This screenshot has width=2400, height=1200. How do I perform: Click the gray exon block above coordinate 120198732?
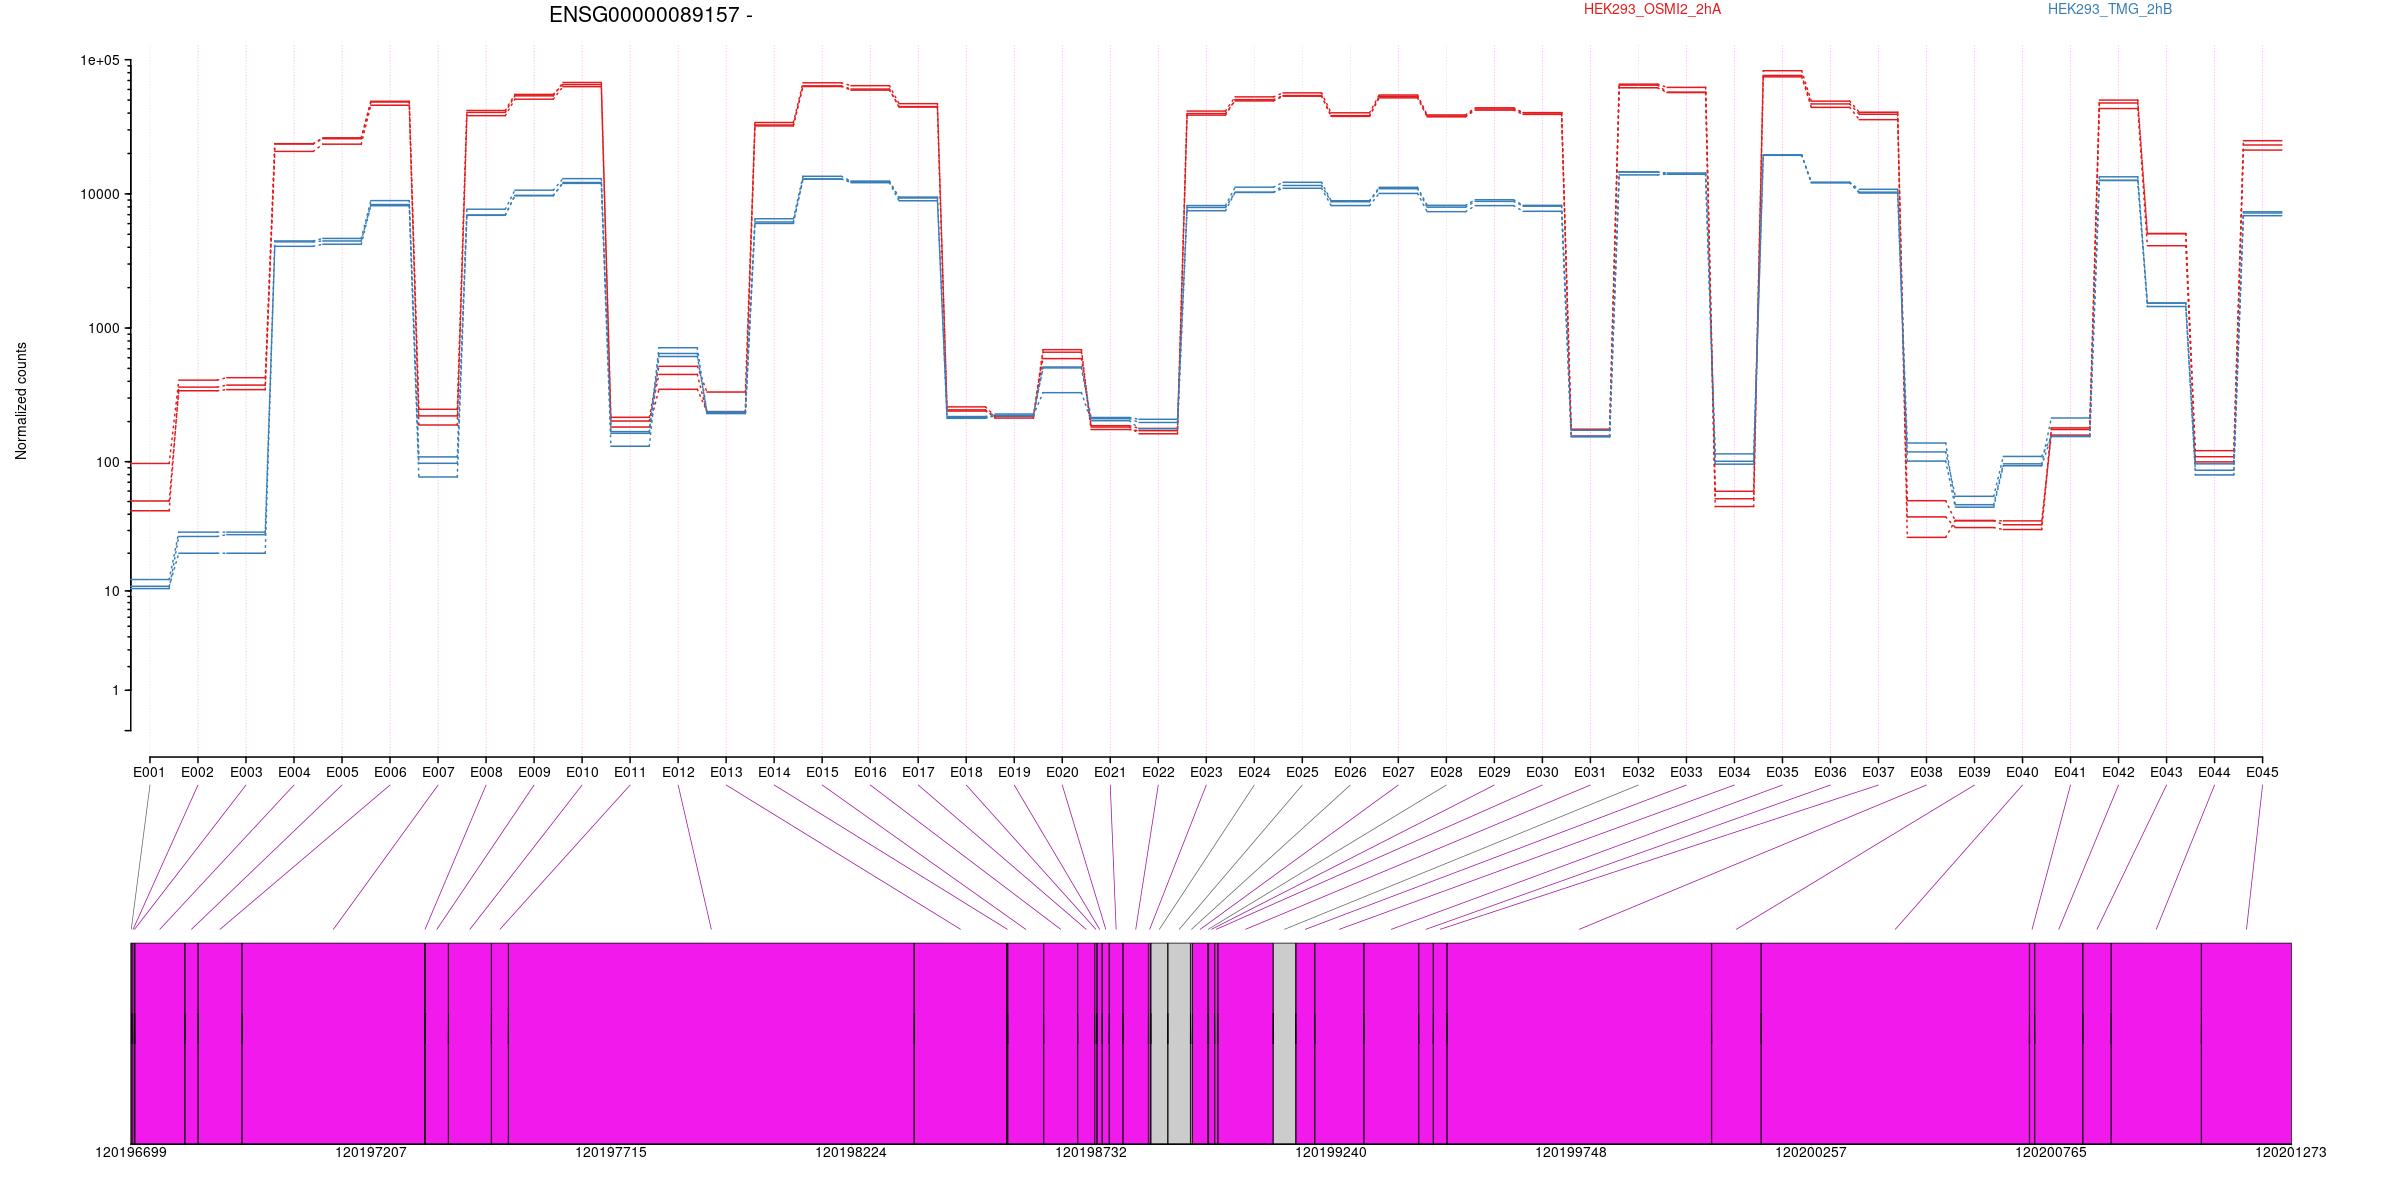point(1170,1043)
